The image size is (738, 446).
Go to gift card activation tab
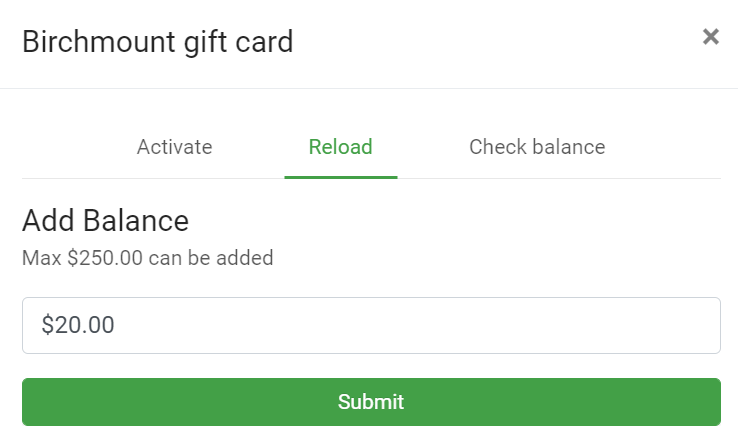(x=174, y=147)
